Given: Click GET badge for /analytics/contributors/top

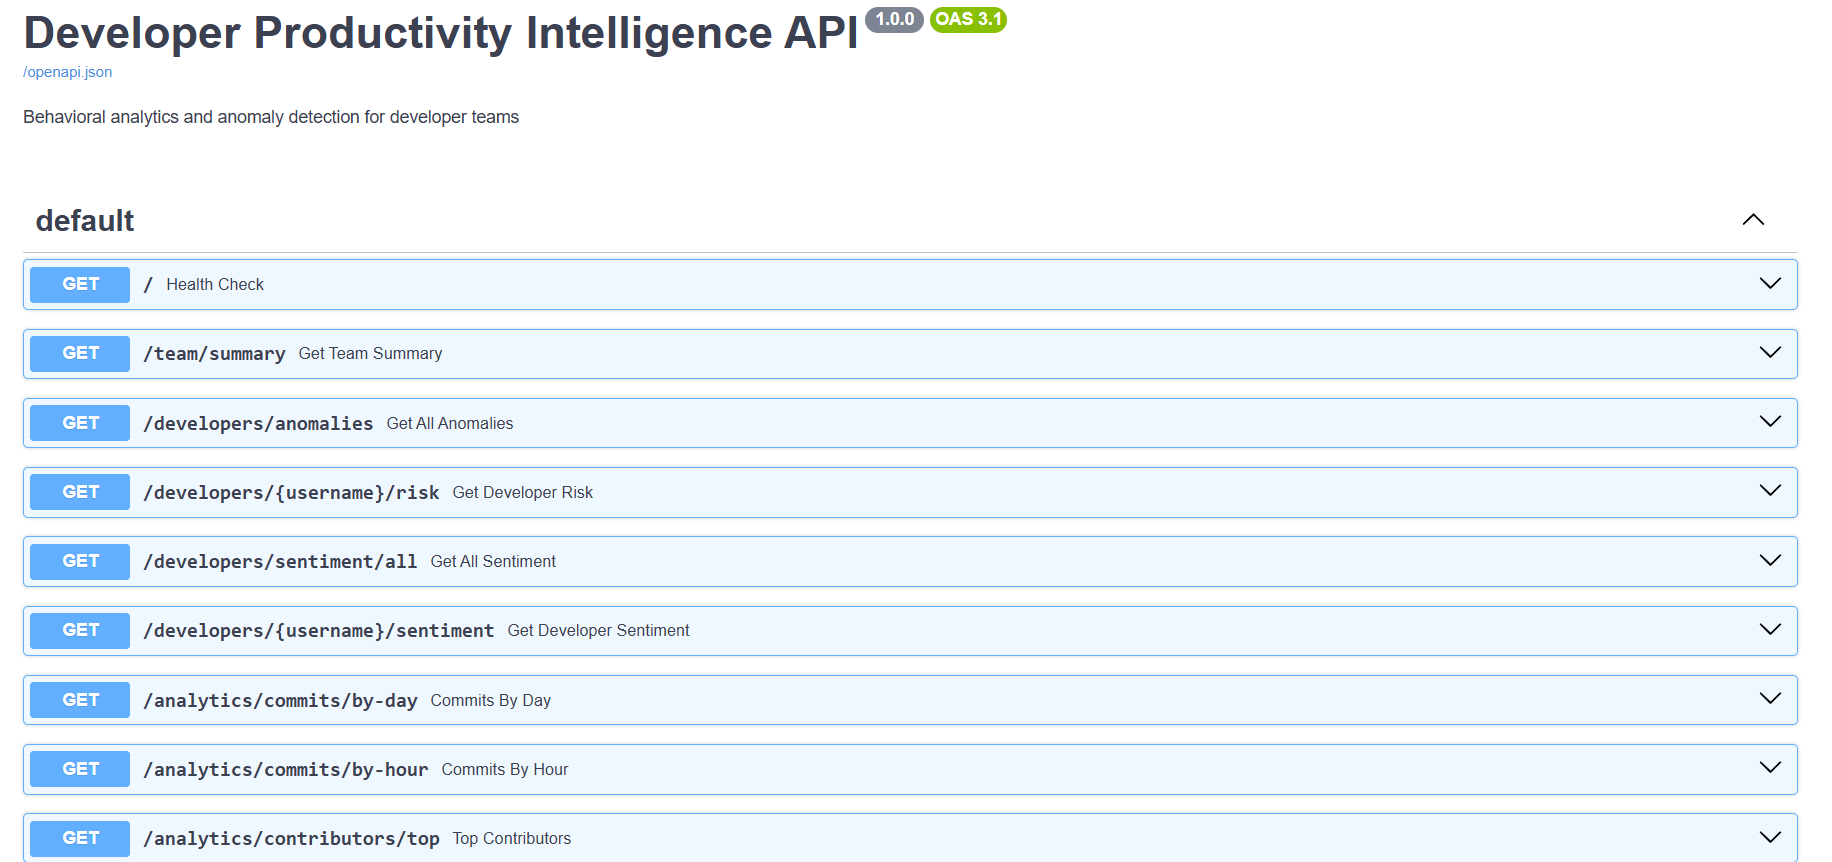Looking at the screenshot, I should click(x=80, y=838).
